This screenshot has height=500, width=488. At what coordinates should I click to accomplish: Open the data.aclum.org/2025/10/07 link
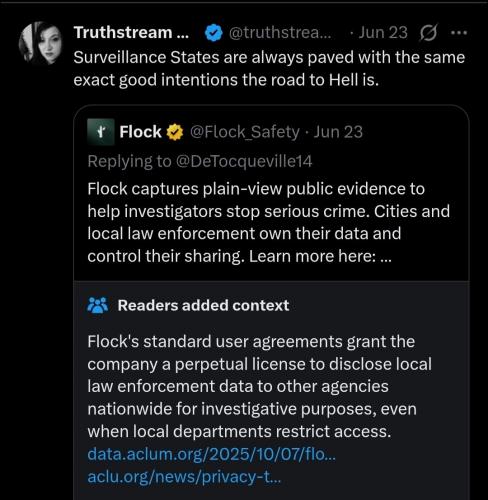[212, 454]
